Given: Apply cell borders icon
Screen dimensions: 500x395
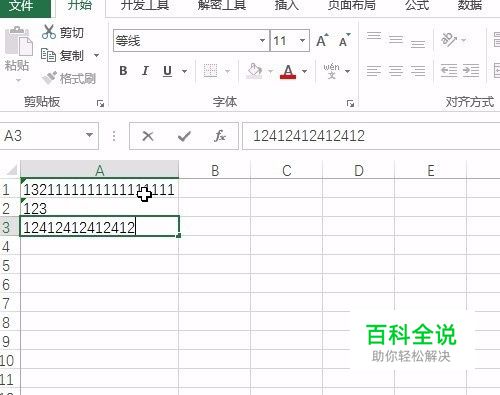Looking at the screenshot, I should tap(210, 71).
